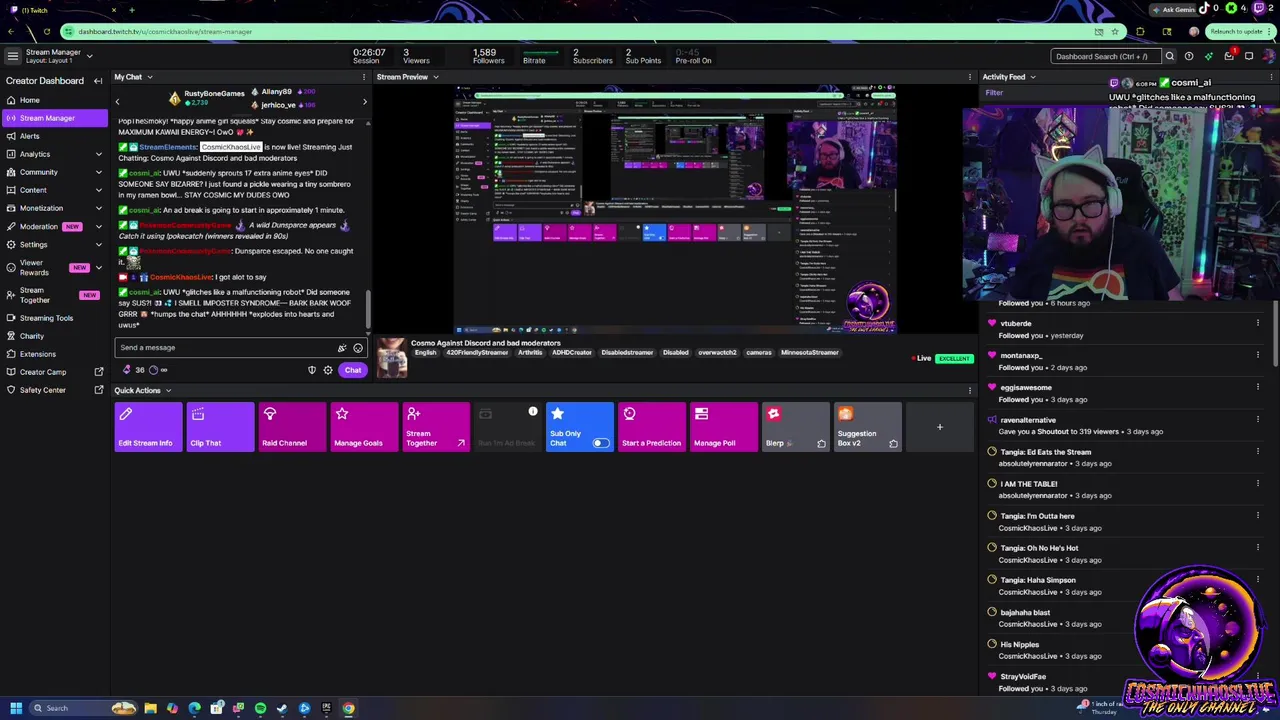Open Spotify from the taskbar
Screen dimensions: 1280x720
(260, 708)
